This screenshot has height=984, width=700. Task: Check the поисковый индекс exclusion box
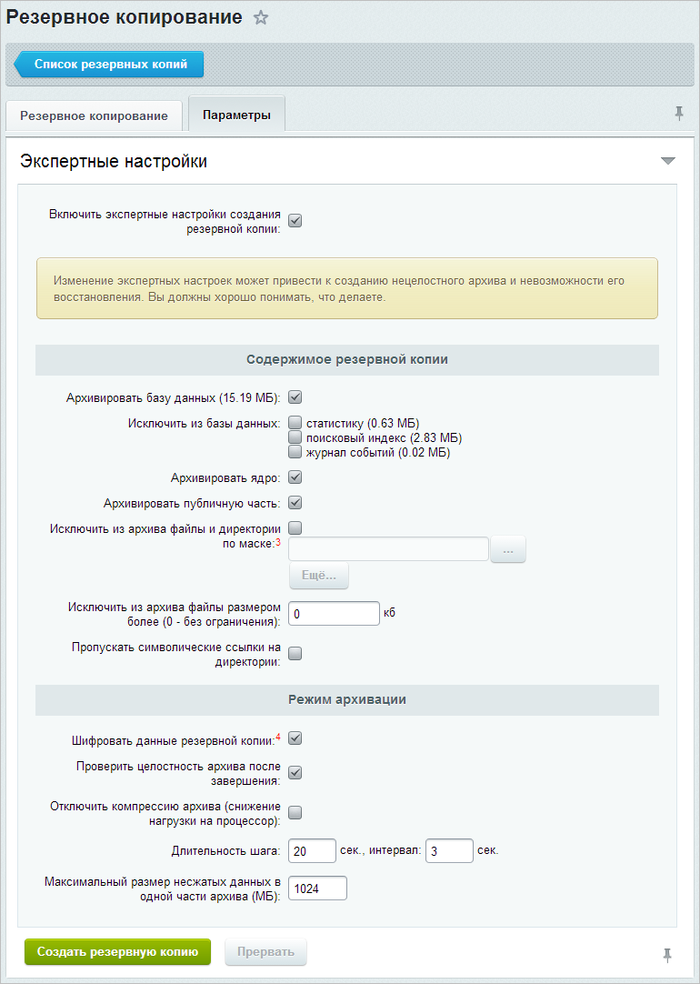295,437
